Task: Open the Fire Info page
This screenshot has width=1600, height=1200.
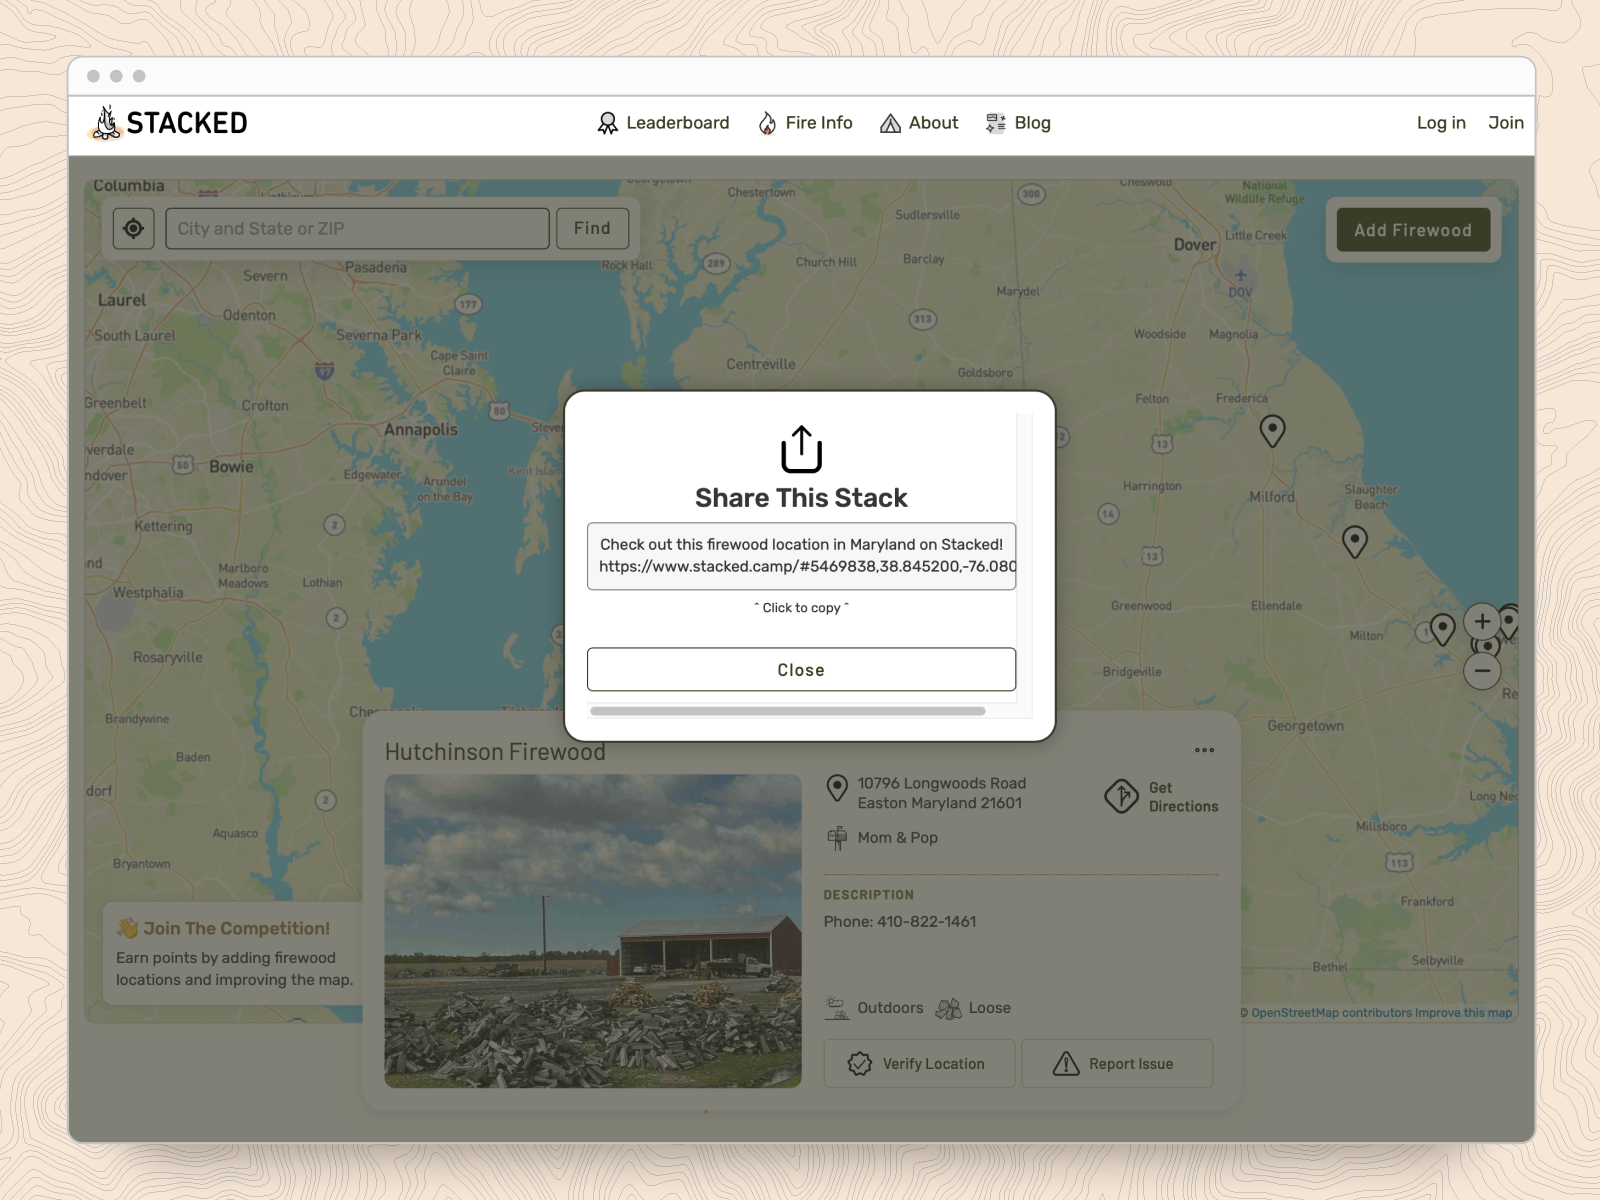Action: (805, 123)
